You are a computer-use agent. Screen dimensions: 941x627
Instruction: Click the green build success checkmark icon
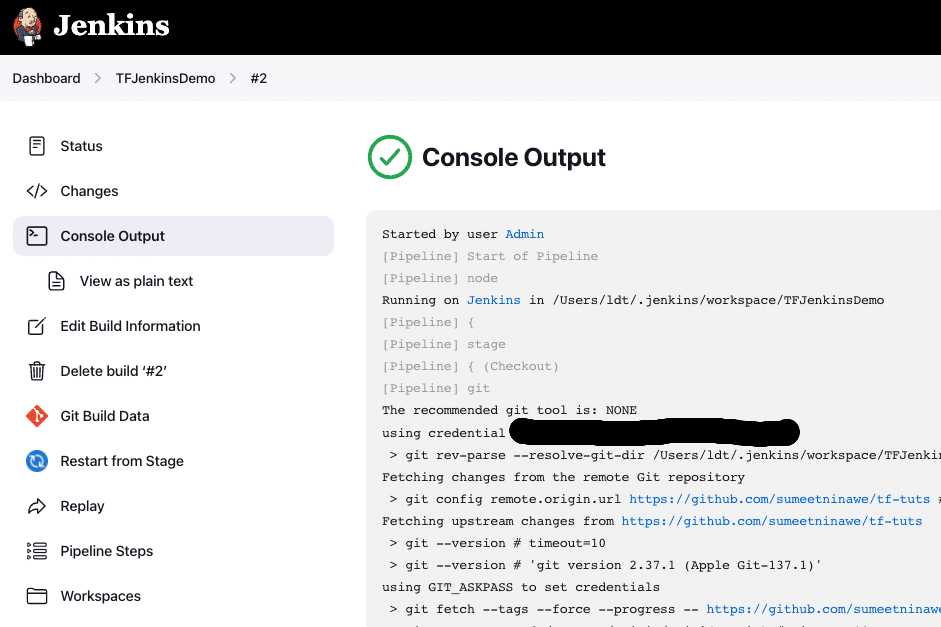click(390, 157)
